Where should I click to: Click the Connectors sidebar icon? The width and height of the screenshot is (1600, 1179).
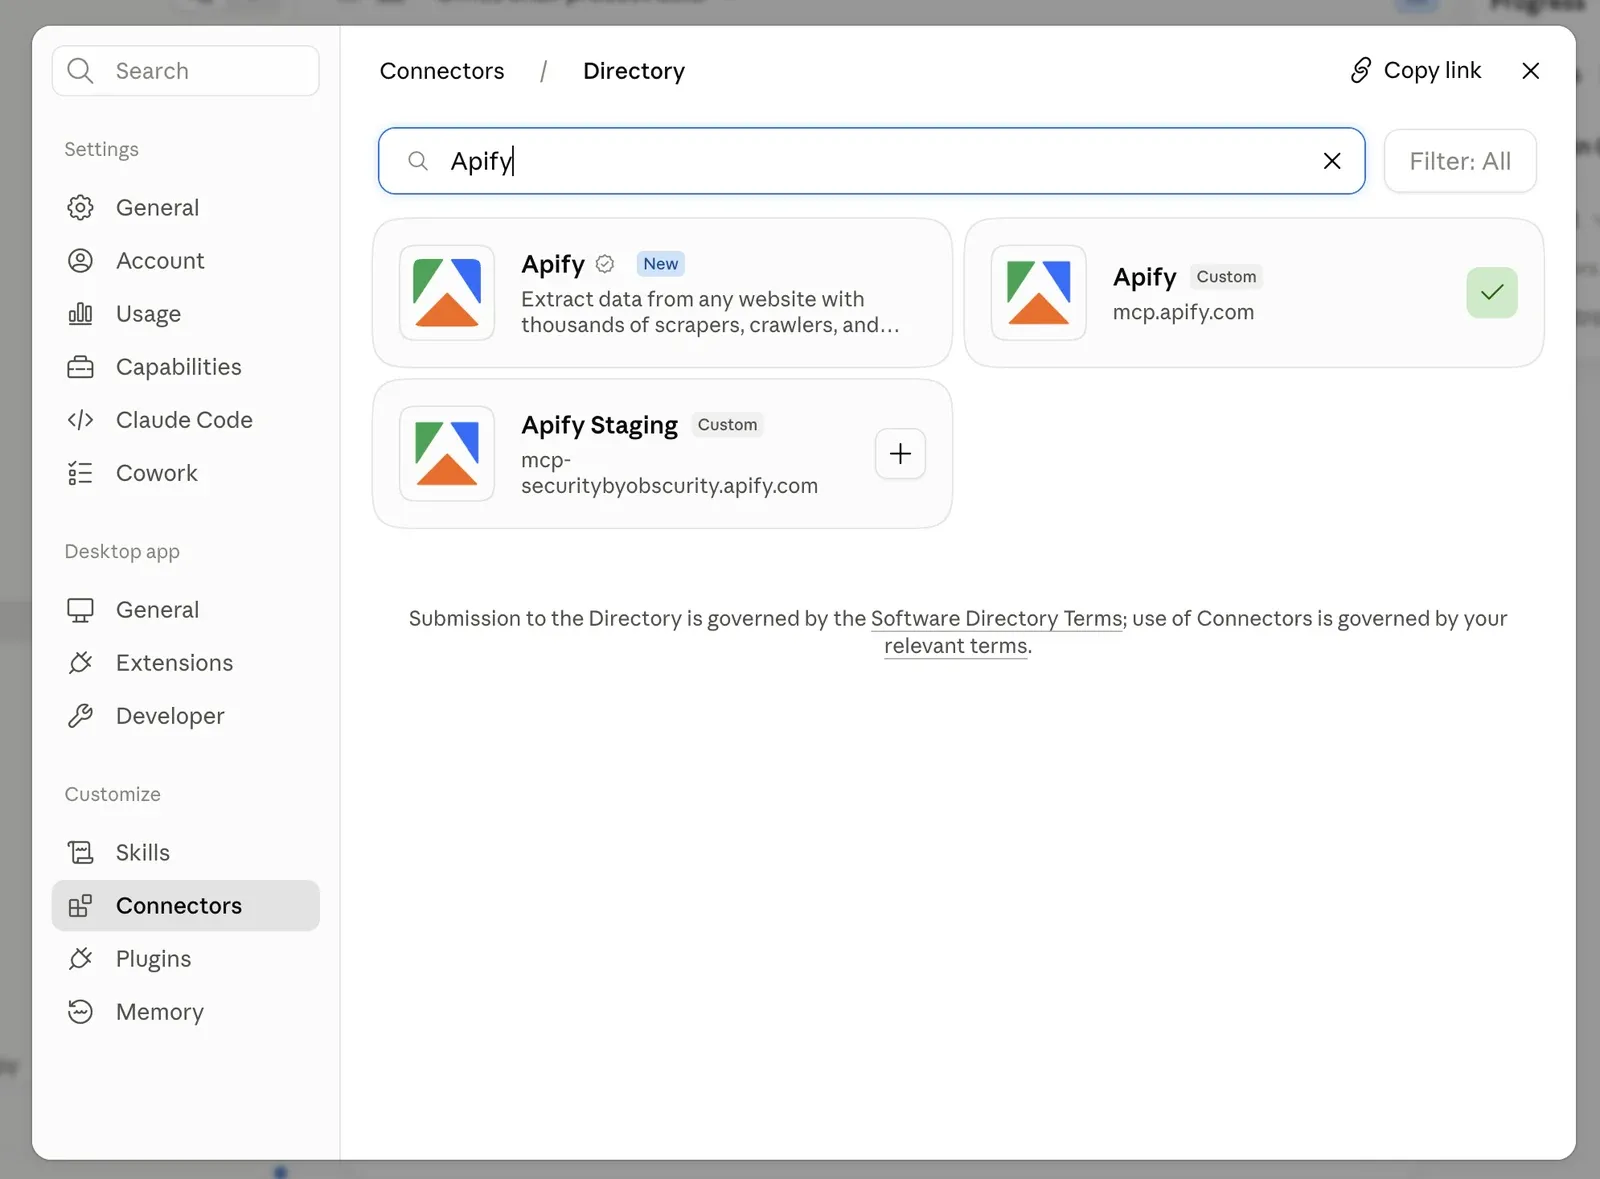[80, 906]
